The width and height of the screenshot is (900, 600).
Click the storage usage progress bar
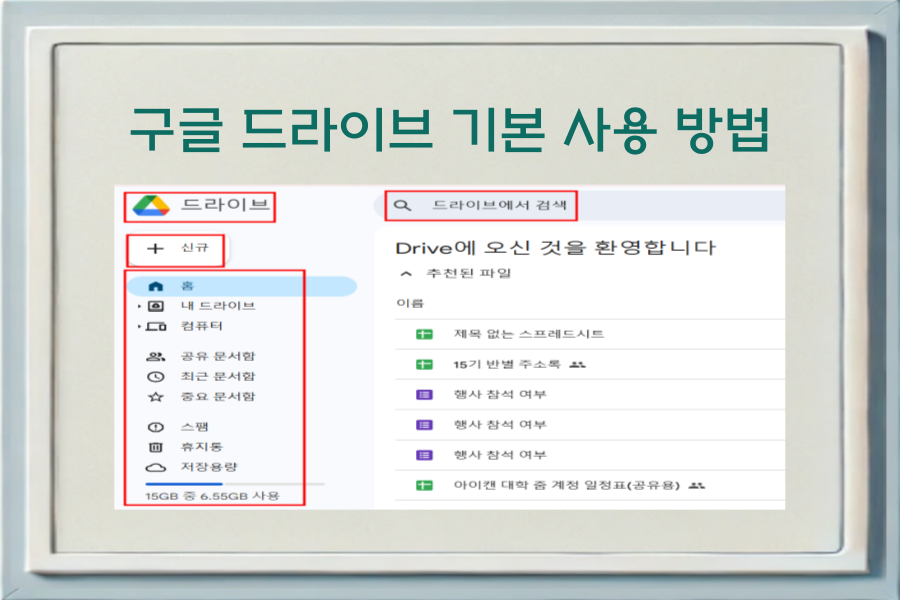point(235,484)
